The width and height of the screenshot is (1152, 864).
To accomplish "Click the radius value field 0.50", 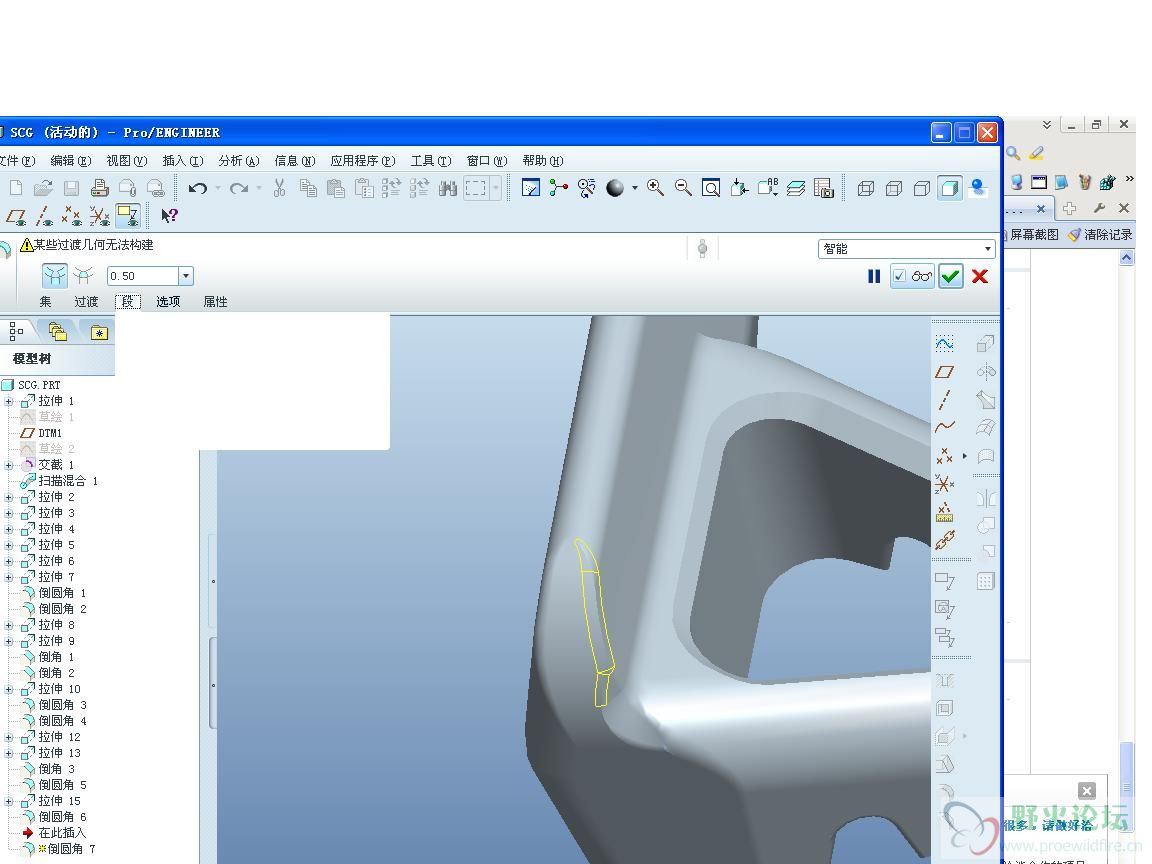I will [x=143, y=276].
